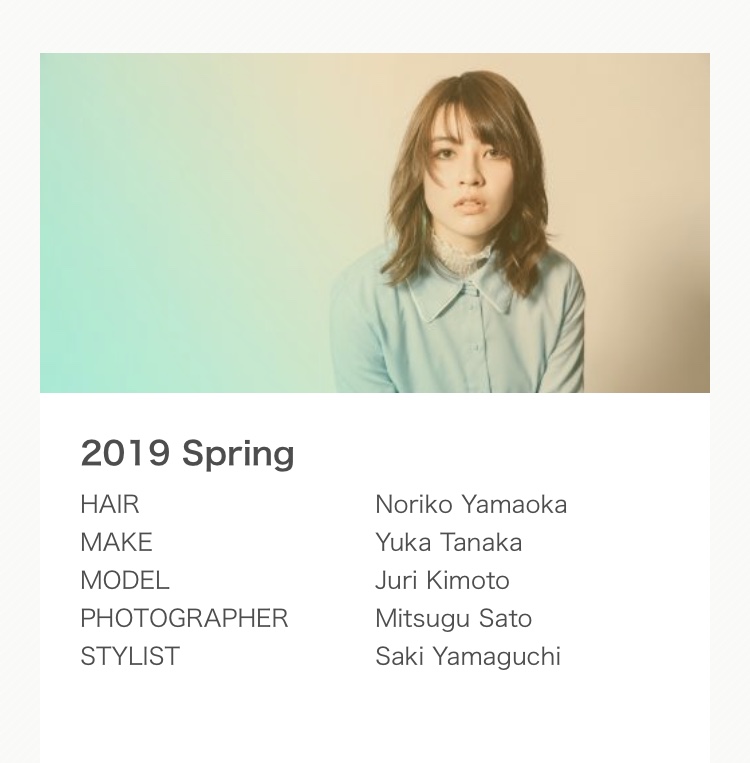Open stylist Saki Yamaguchi's name
Image resolution: width=750 pixels, height=763 pixels.
(x=468, y=656)
